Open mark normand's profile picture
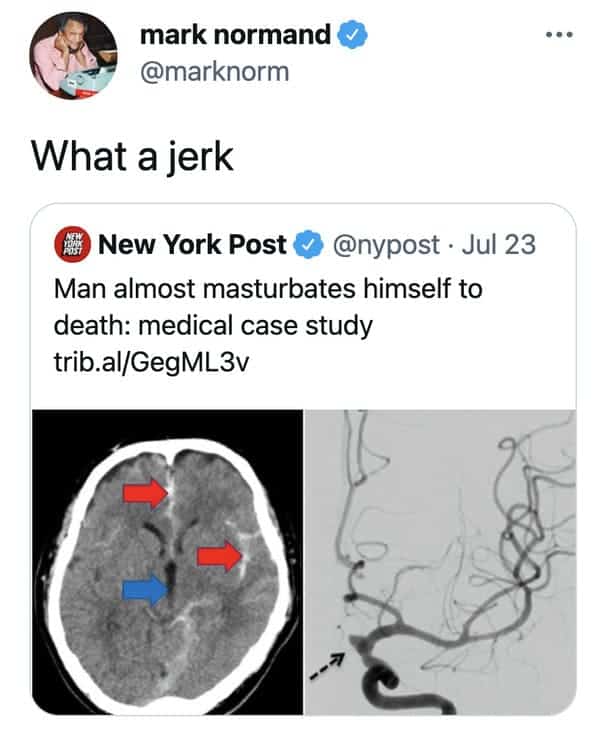Image resolution: width=599 pixels, height=734 pixels. pos(73,55)
